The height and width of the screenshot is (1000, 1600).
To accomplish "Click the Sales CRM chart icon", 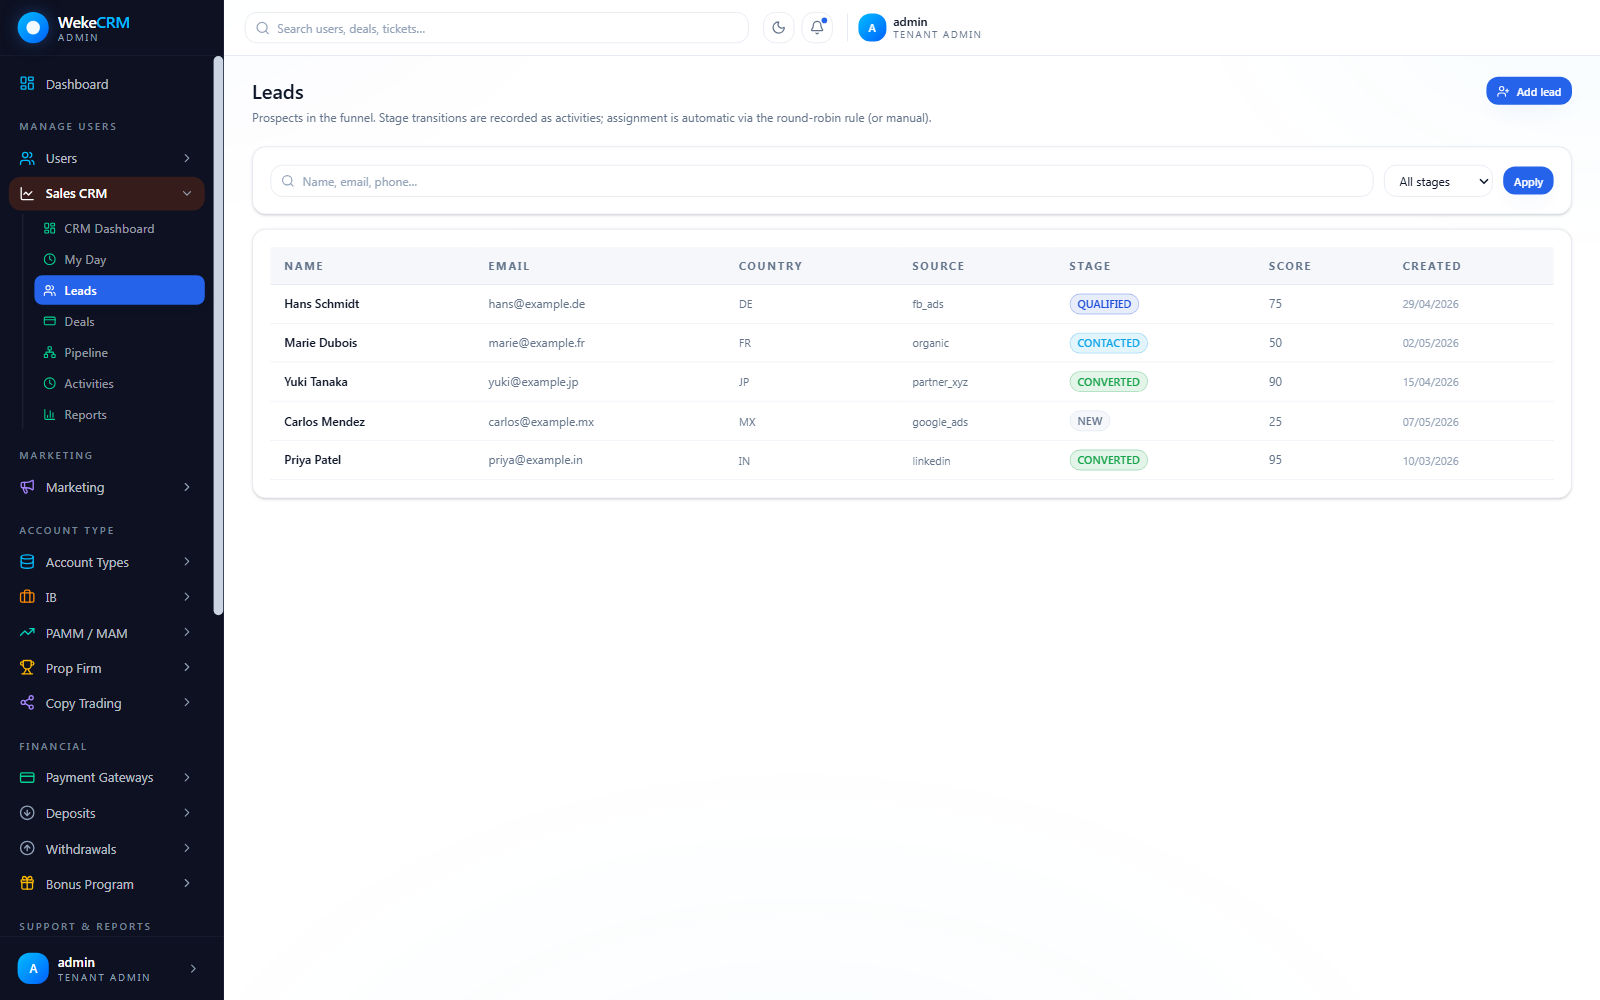I will (x=27, y=193).
